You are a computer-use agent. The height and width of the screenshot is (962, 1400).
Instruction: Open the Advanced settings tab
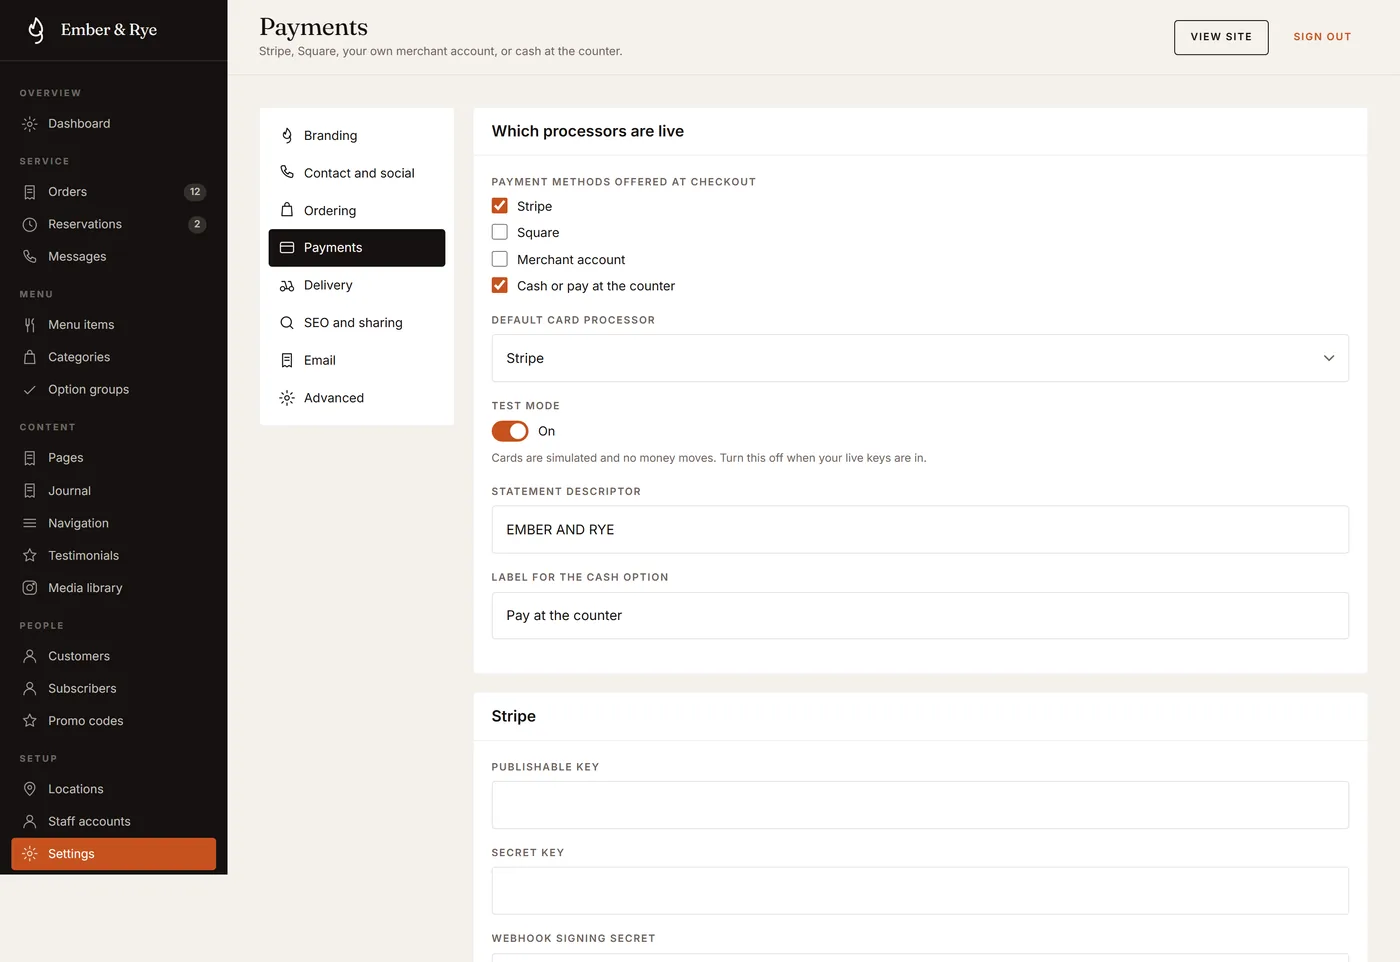357,398
